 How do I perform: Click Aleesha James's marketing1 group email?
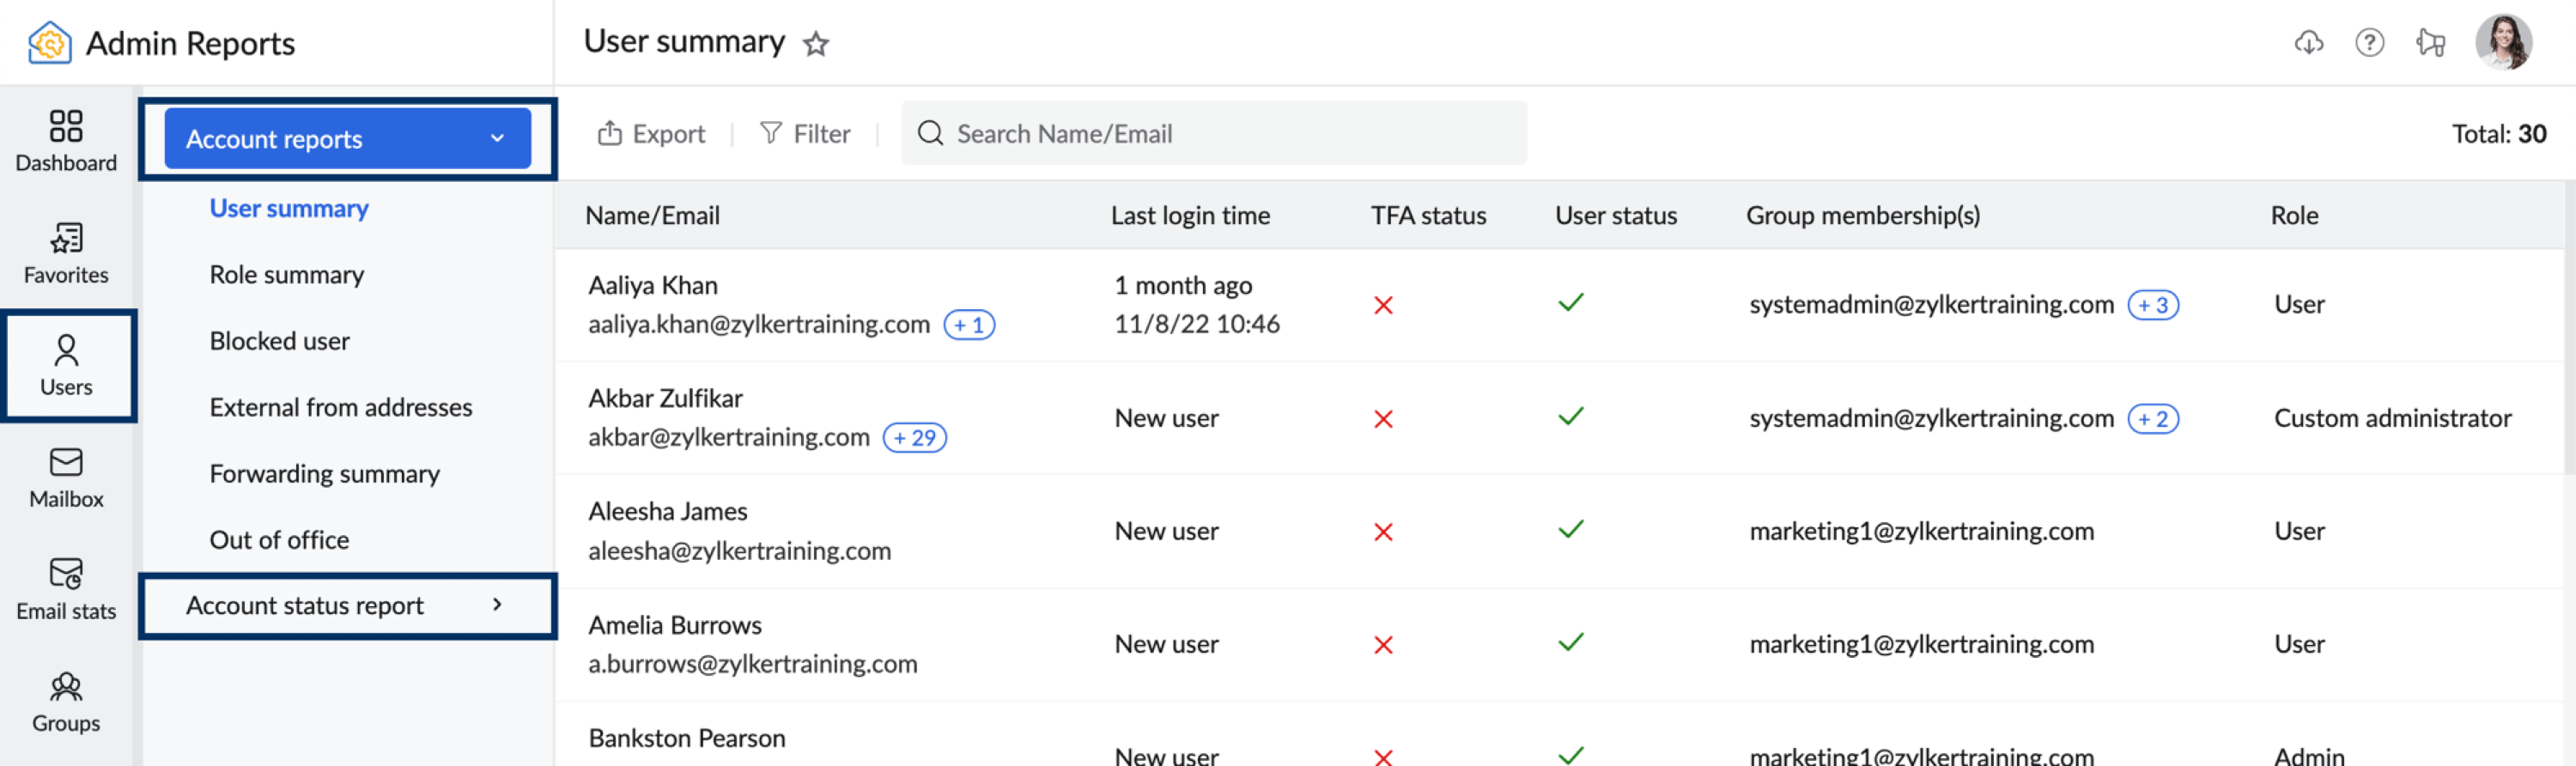(x=1921, y=531)
